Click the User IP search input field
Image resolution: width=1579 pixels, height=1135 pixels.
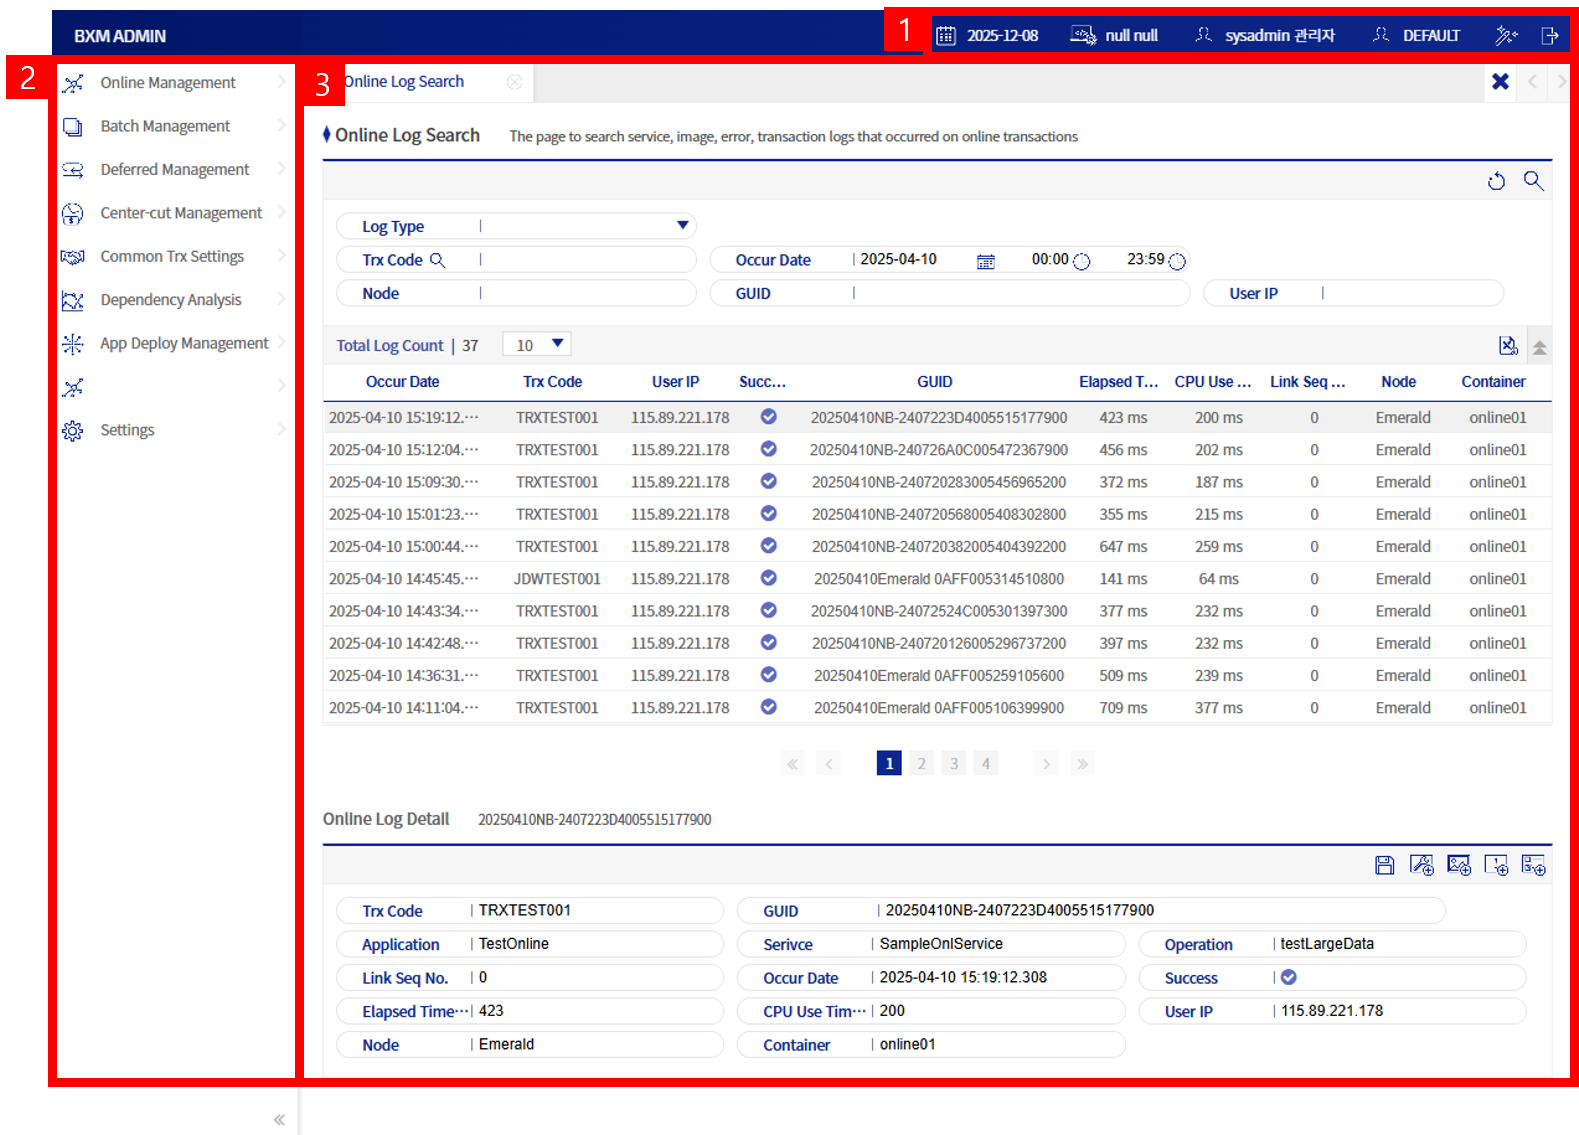(x=1411, y=293)
